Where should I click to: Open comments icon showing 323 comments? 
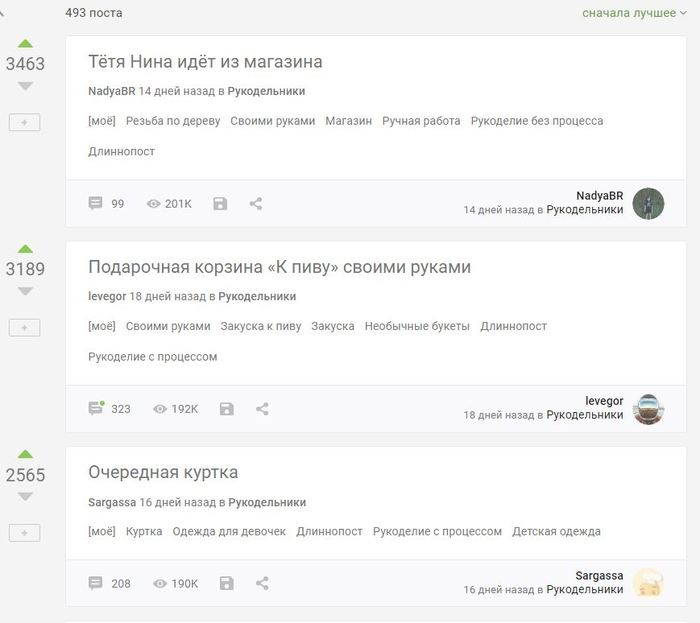[96, 408]
